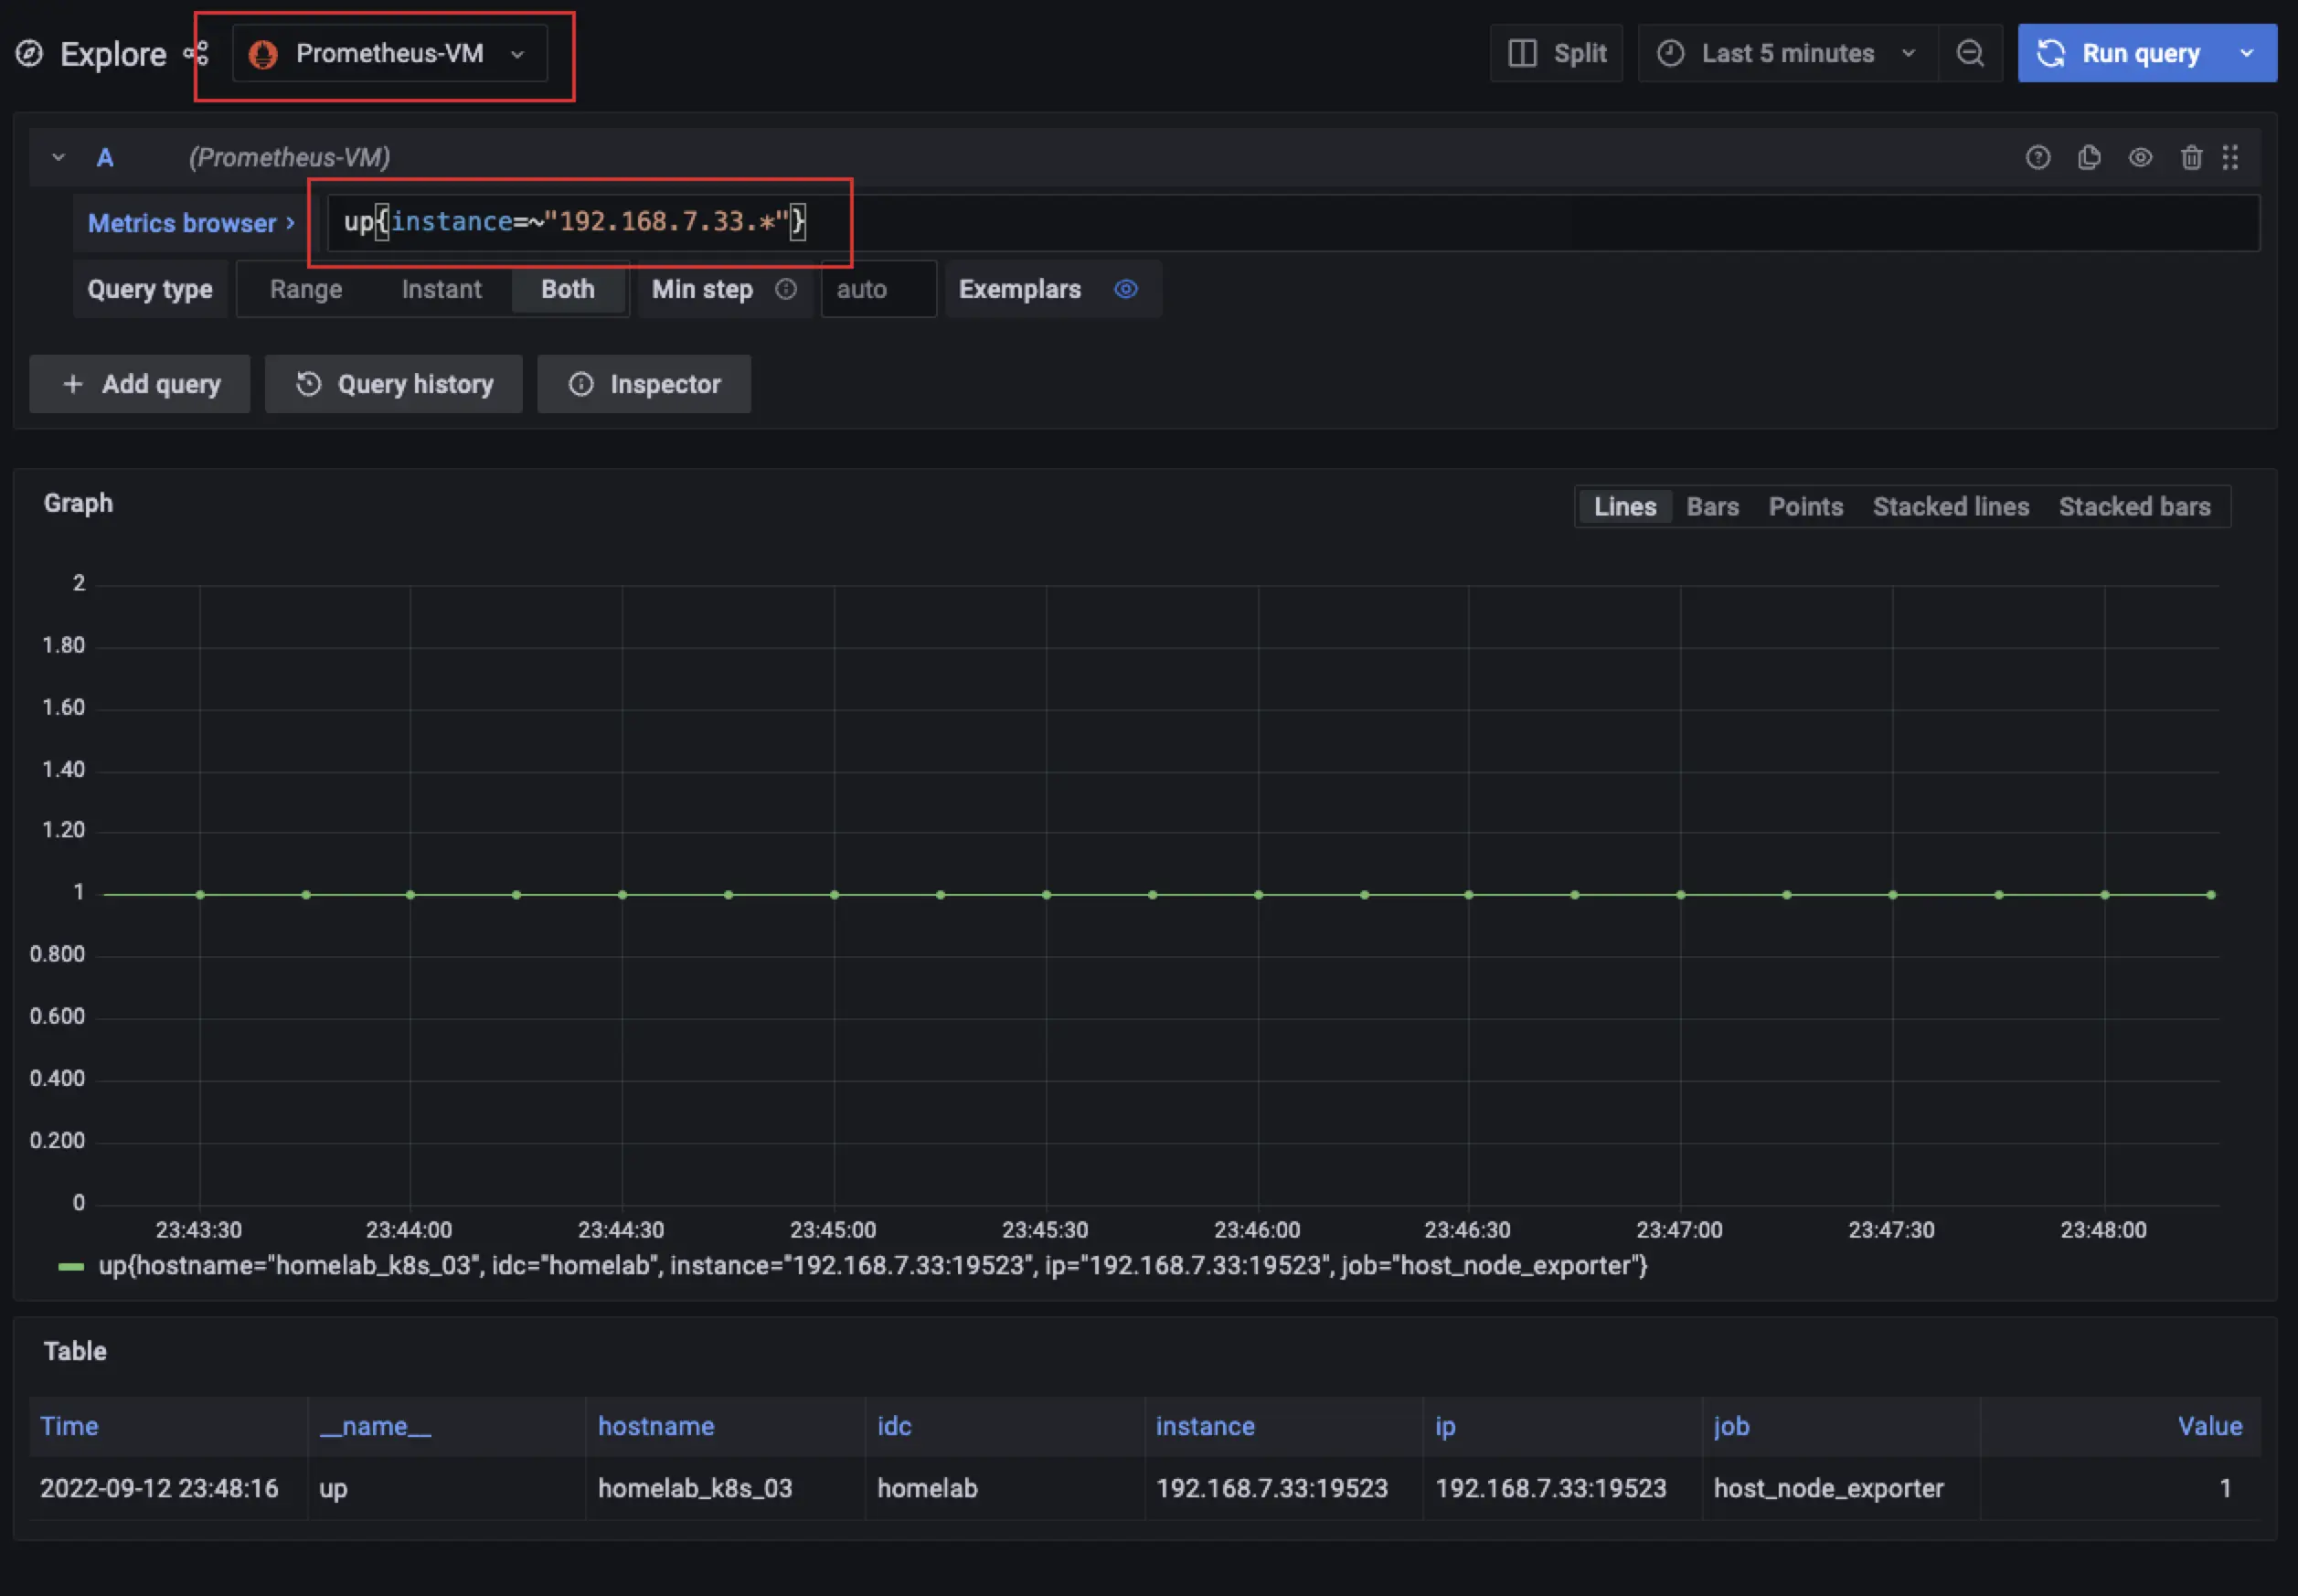
Task: Click the history clock icon
Action: click(x=309, y=384)
